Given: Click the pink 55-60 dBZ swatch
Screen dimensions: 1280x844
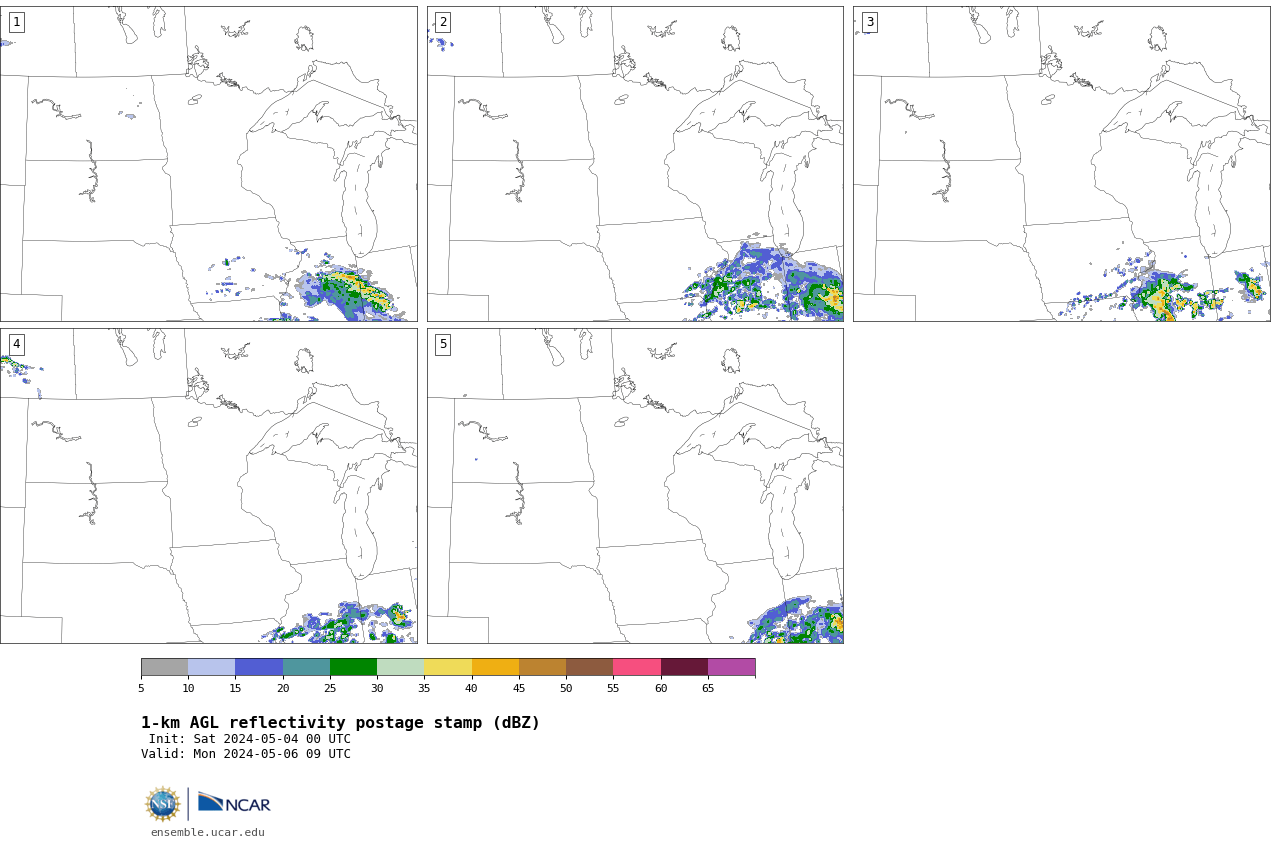Looking at the screenshot, I should tap(637, 667).
